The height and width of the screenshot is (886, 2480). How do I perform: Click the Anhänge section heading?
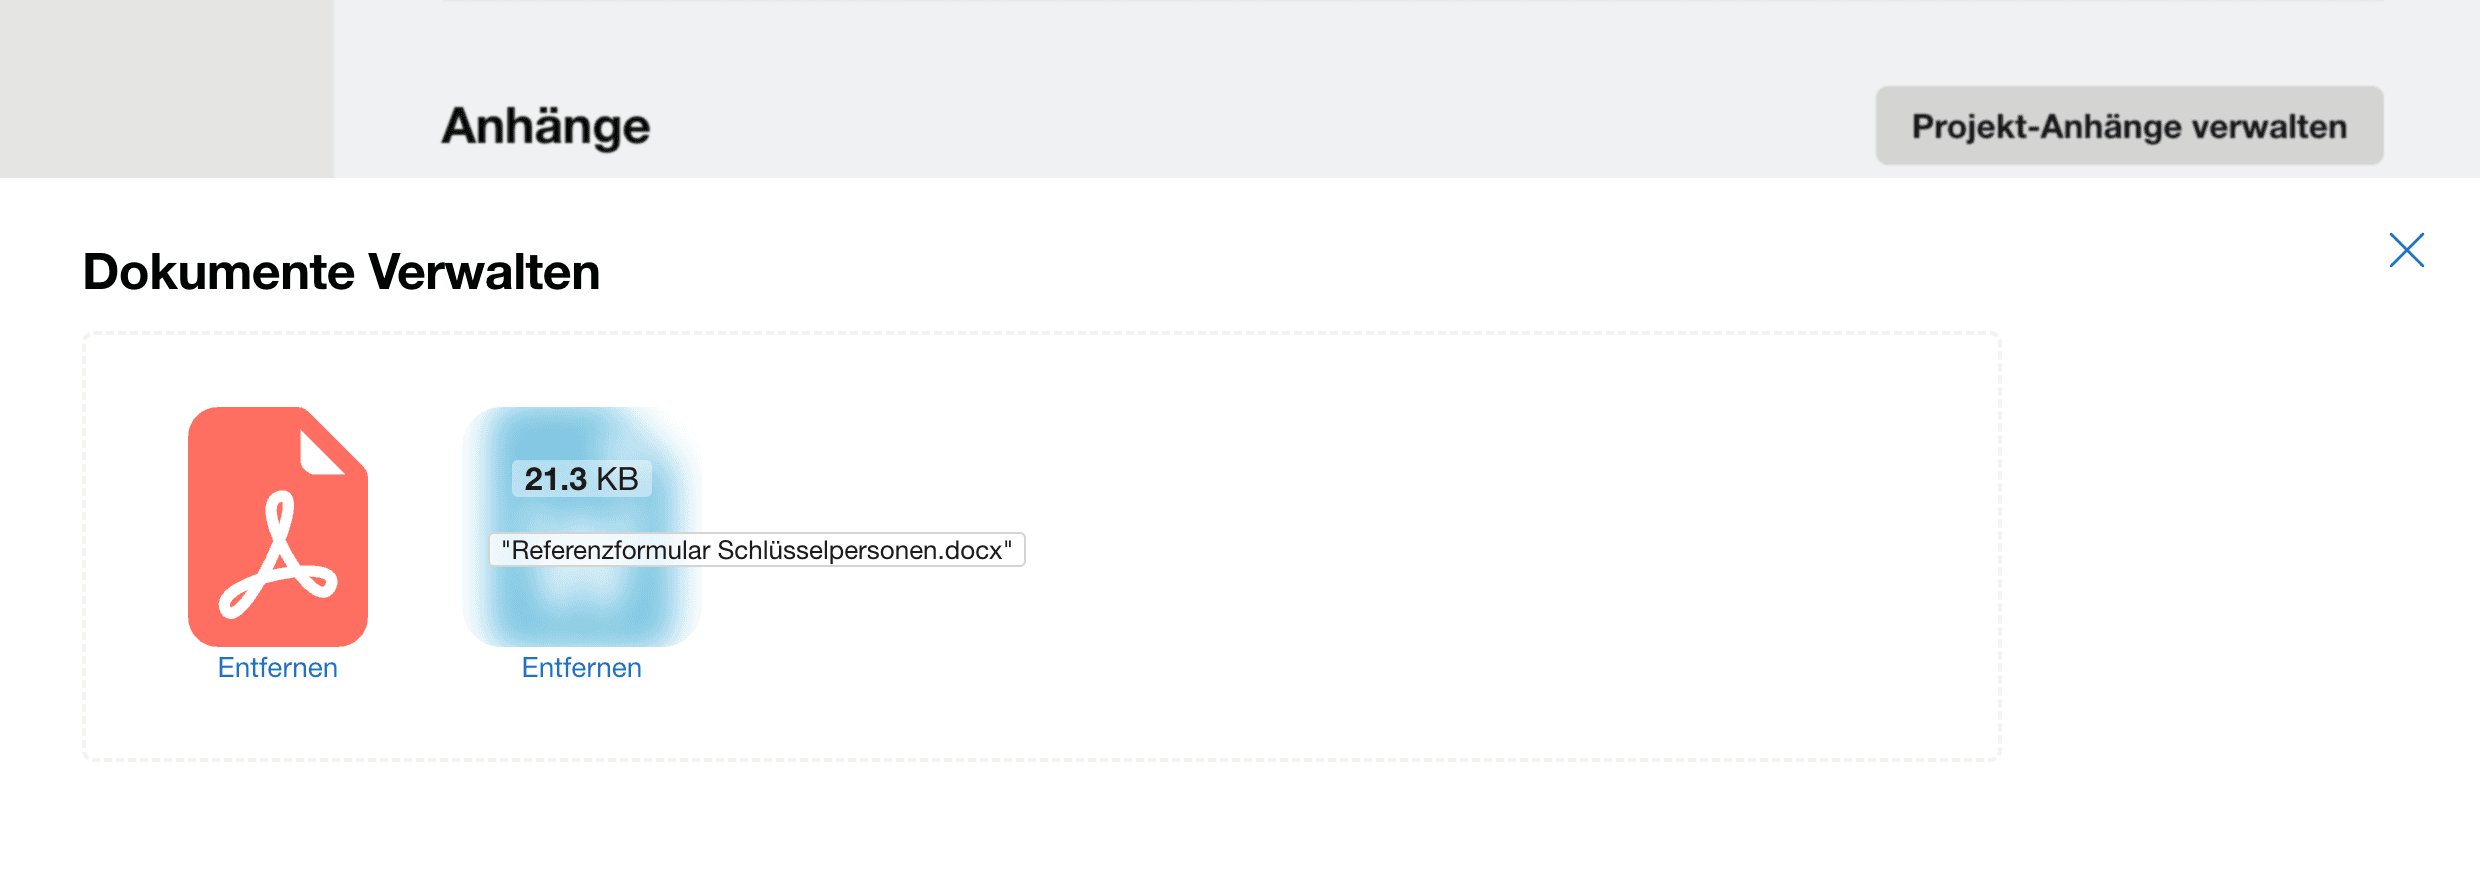[546, 127]
